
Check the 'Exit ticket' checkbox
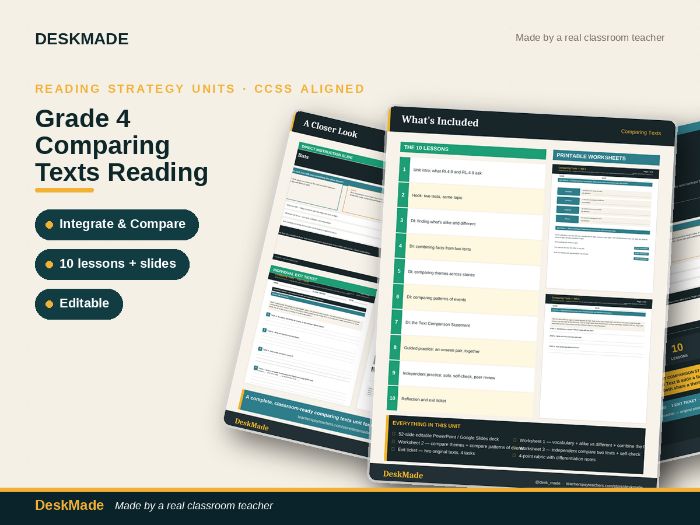pos(393,450)
